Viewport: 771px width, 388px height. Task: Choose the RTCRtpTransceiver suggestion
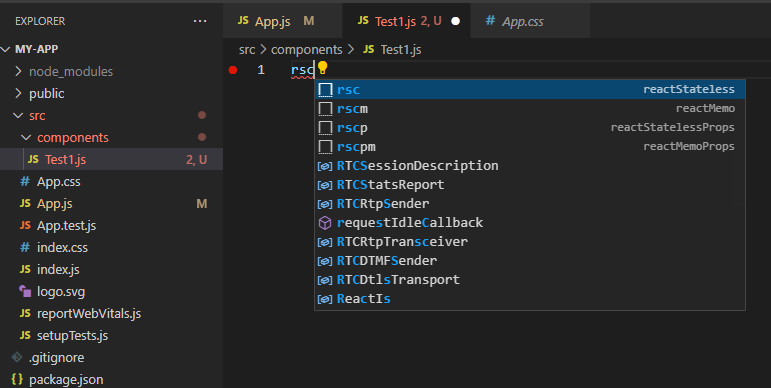(530, 242)
